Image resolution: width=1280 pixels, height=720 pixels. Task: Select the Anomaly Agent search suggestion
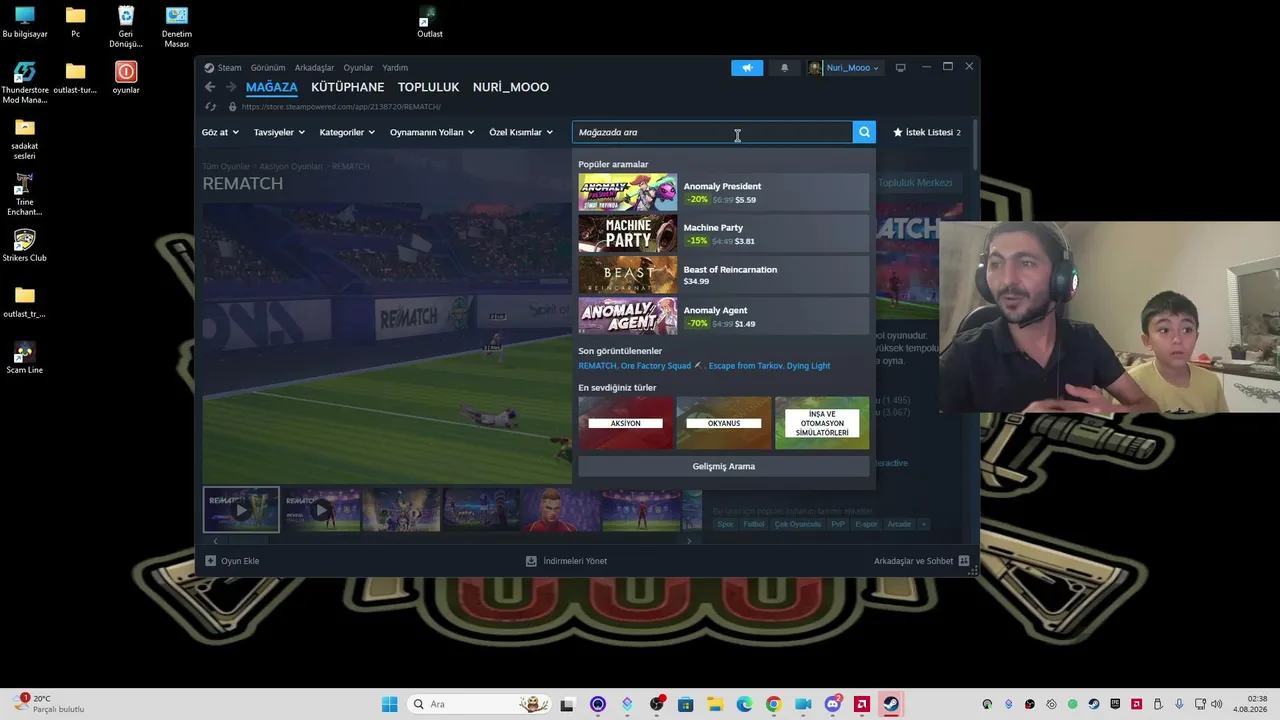click(x=724, y=316)
